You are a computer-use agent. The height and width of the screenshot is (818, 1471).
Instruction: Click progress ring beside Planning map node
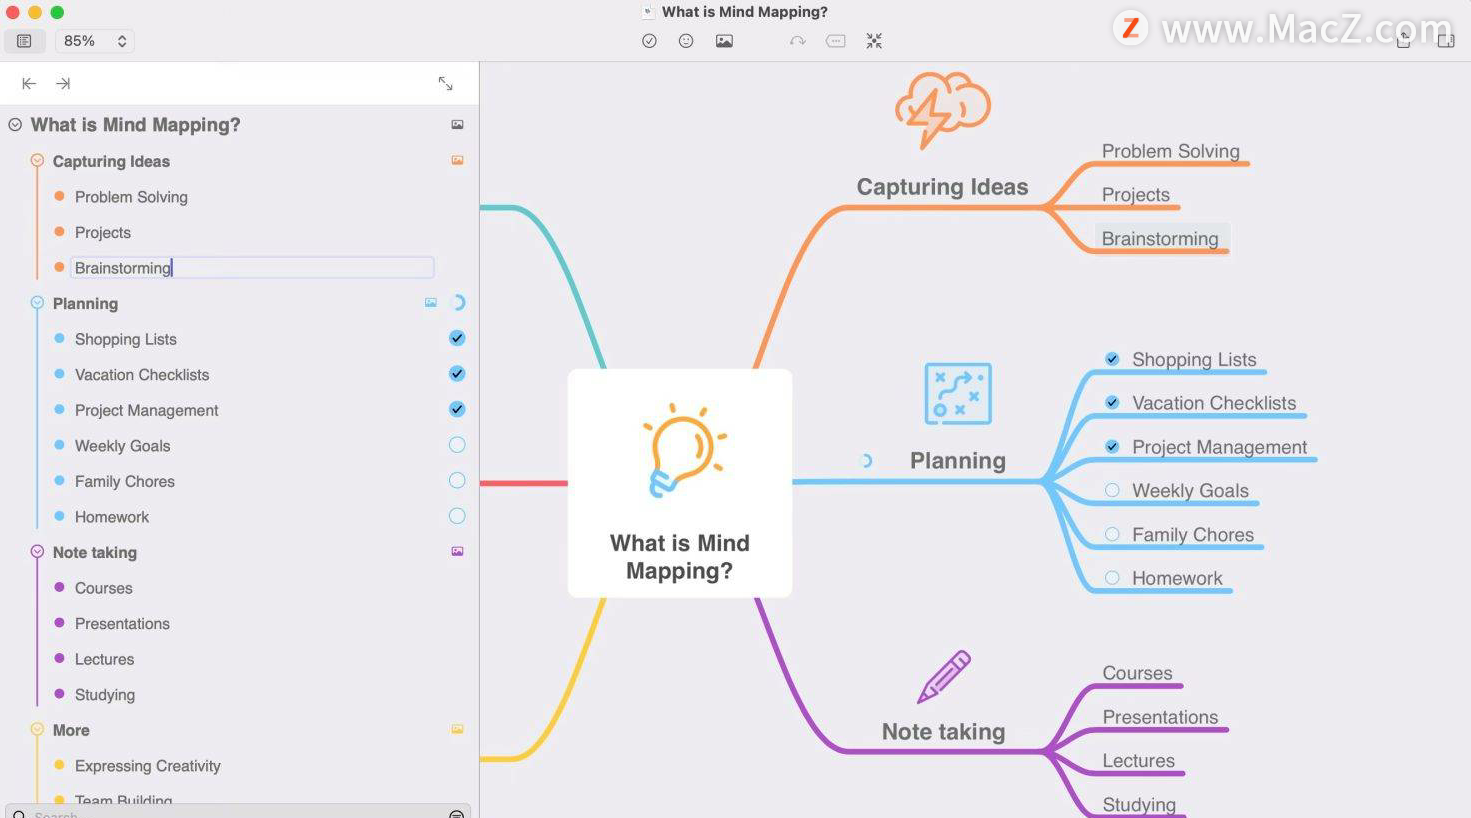pos(867,461)
